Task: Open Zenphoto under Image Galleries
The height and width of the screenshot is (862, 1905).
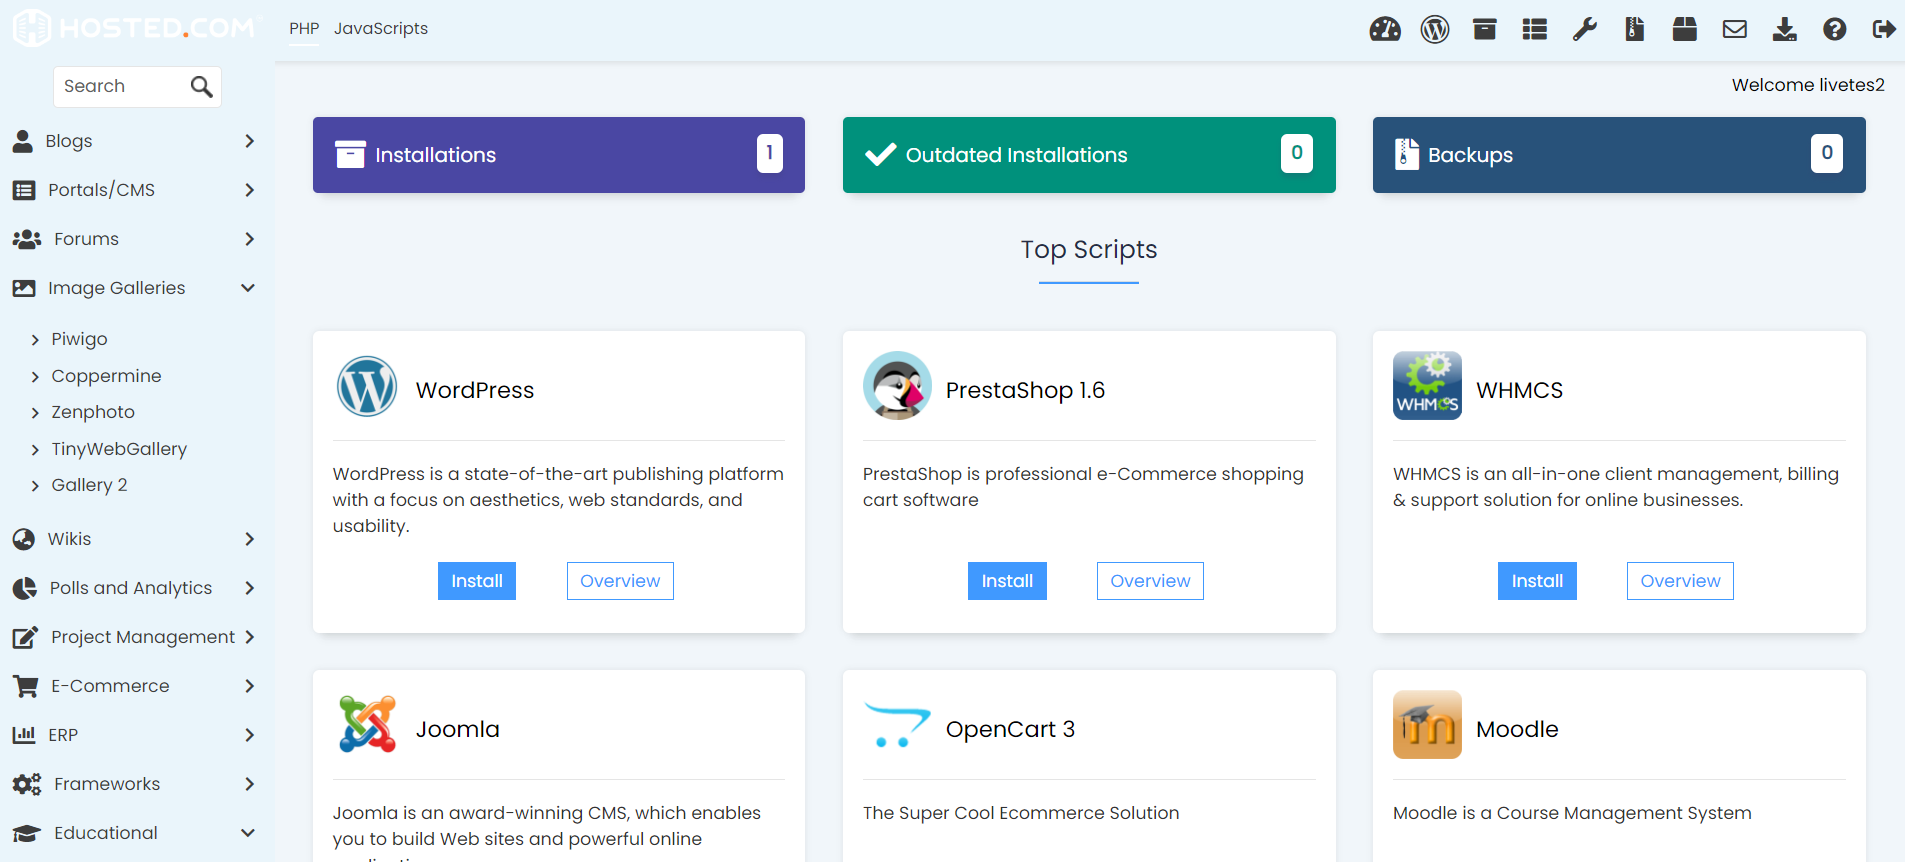Action: tap(93, 412)
